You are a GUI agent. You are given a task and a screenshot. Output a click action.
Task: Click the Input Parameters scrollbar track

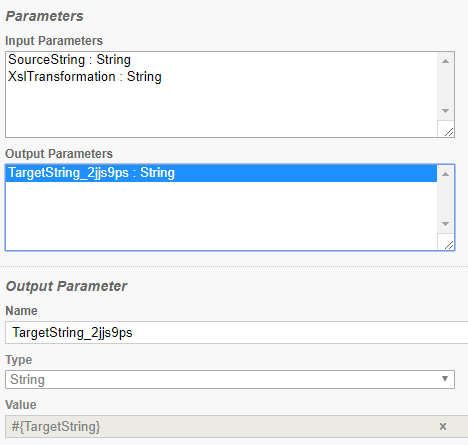(x=445, y=86)
